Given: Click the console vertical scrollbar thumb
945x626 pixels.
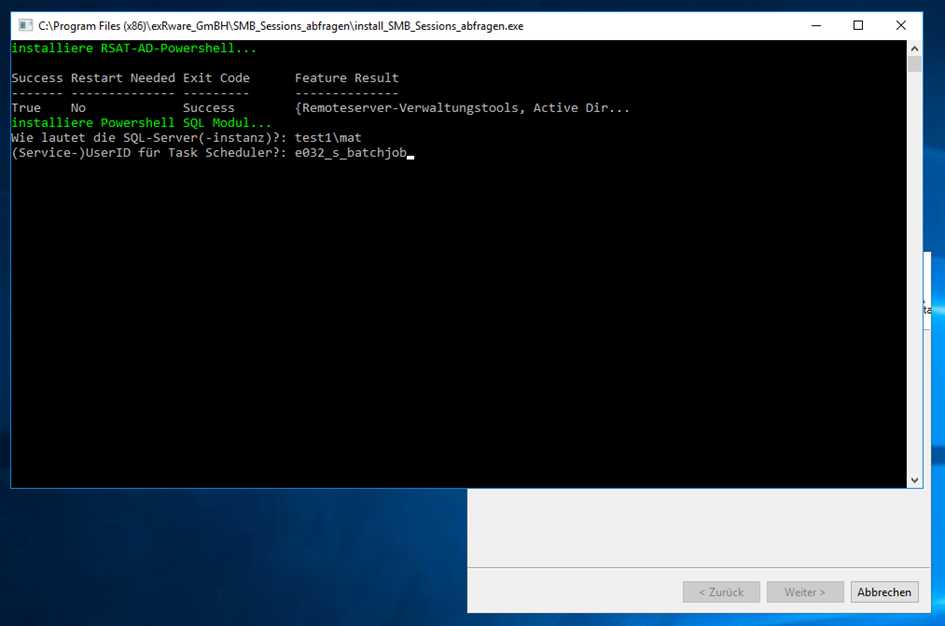Looking at the screenshot, I should [914, 64].
